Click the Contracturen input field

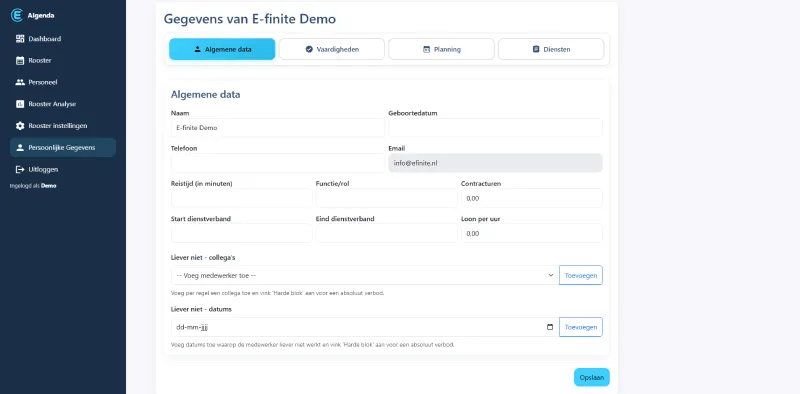[x=532, y=198]
